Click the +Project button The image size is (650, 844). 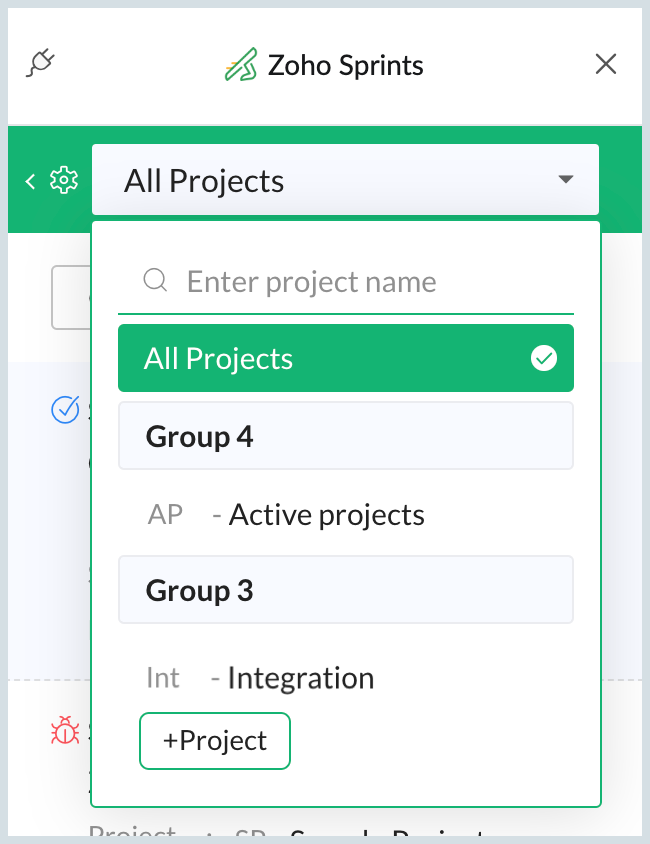click(215, 741)
